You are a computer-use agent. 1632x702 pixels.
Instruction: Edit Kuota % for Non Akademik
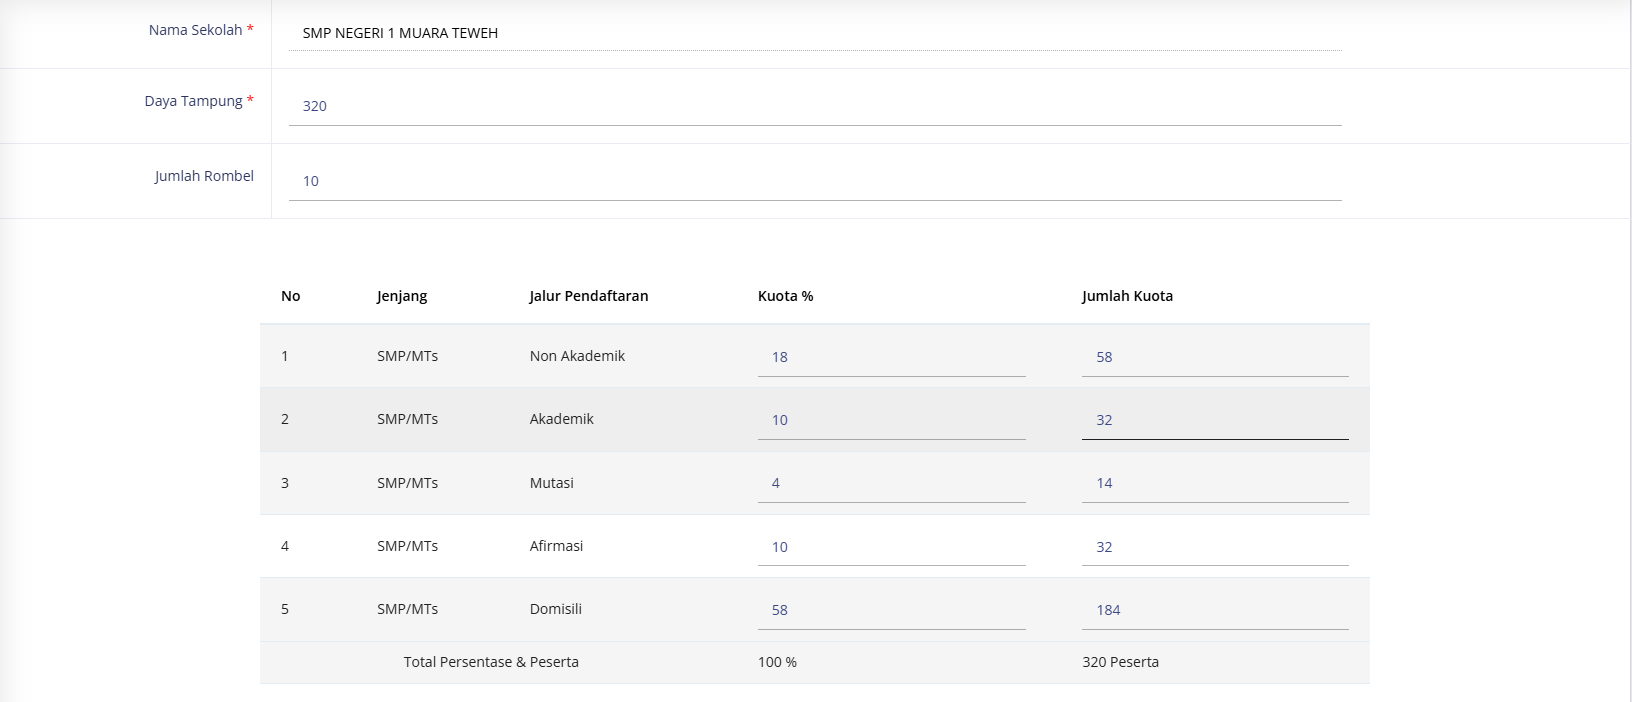coord(891,357)
